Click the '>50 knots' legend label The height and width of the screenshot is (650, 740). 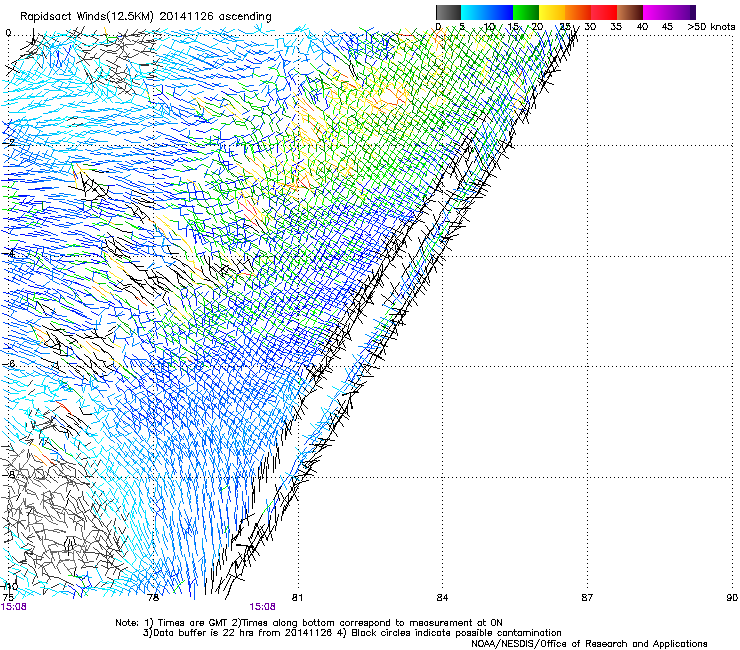click(x=711, y=27)
